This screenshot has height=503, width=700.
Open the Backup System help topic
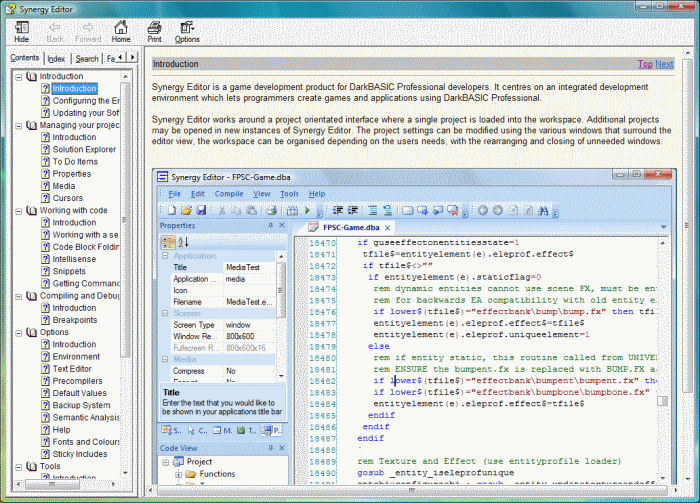point(81,405)
